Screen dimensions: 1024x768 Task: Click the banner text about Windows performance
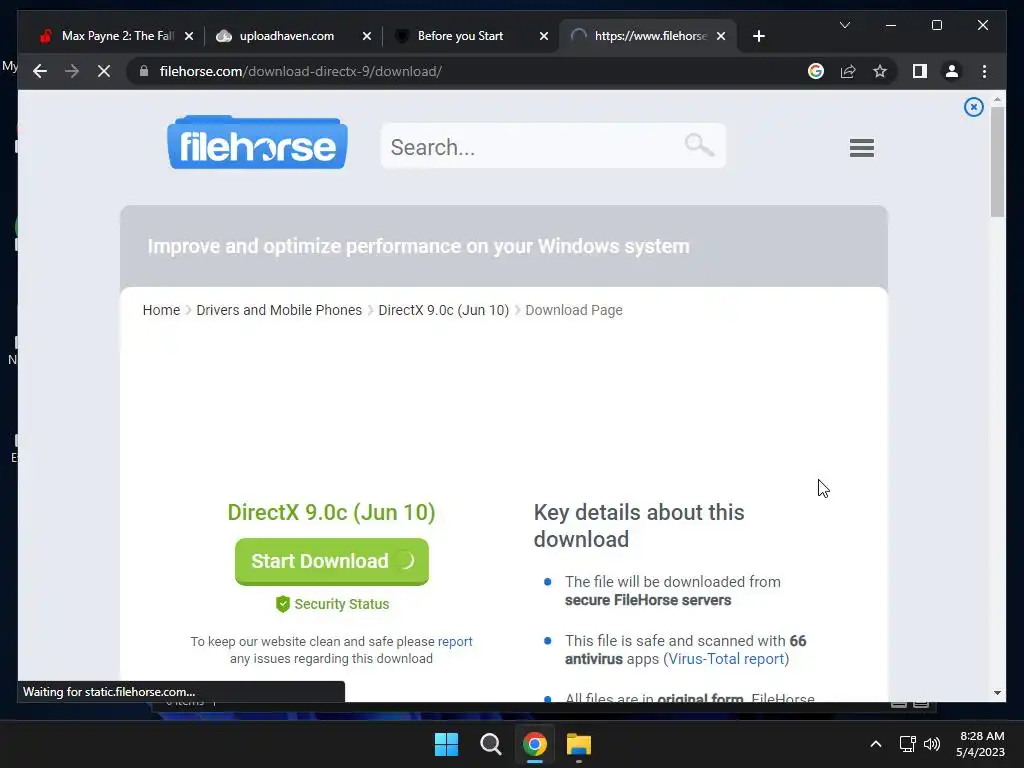coord(418,246)
